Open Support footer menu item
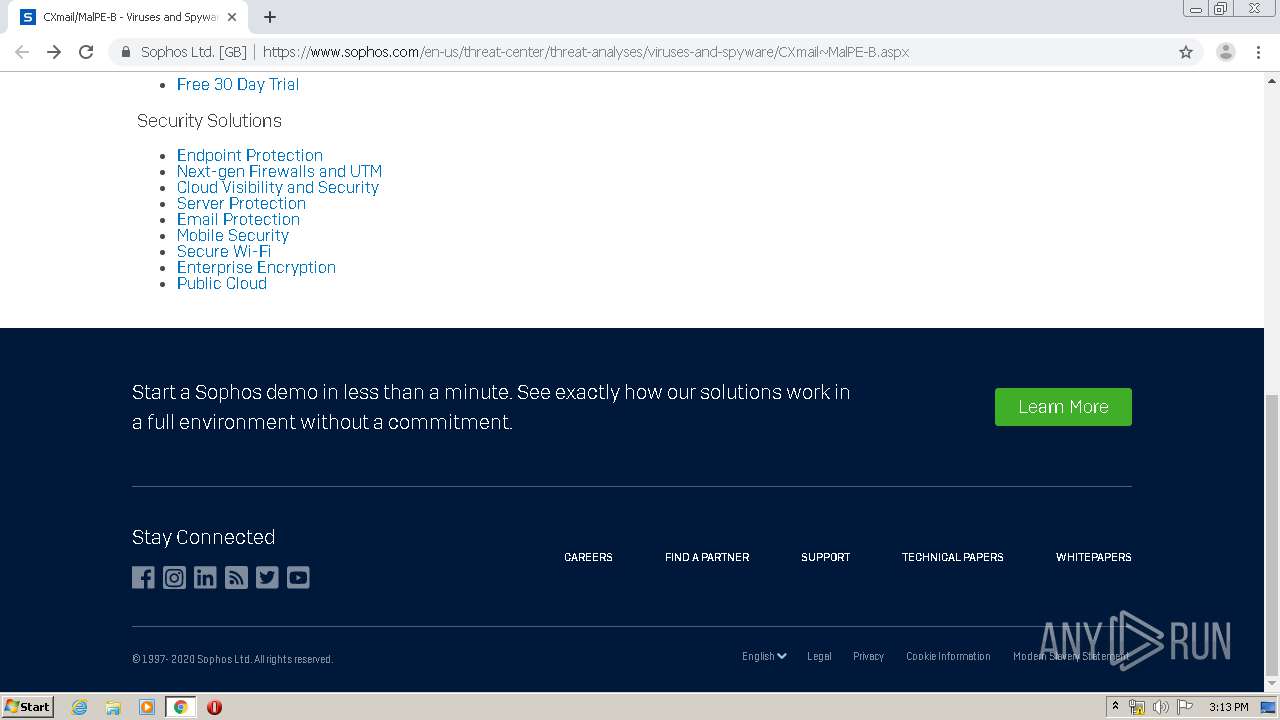1280x720 pixels. 825,557
